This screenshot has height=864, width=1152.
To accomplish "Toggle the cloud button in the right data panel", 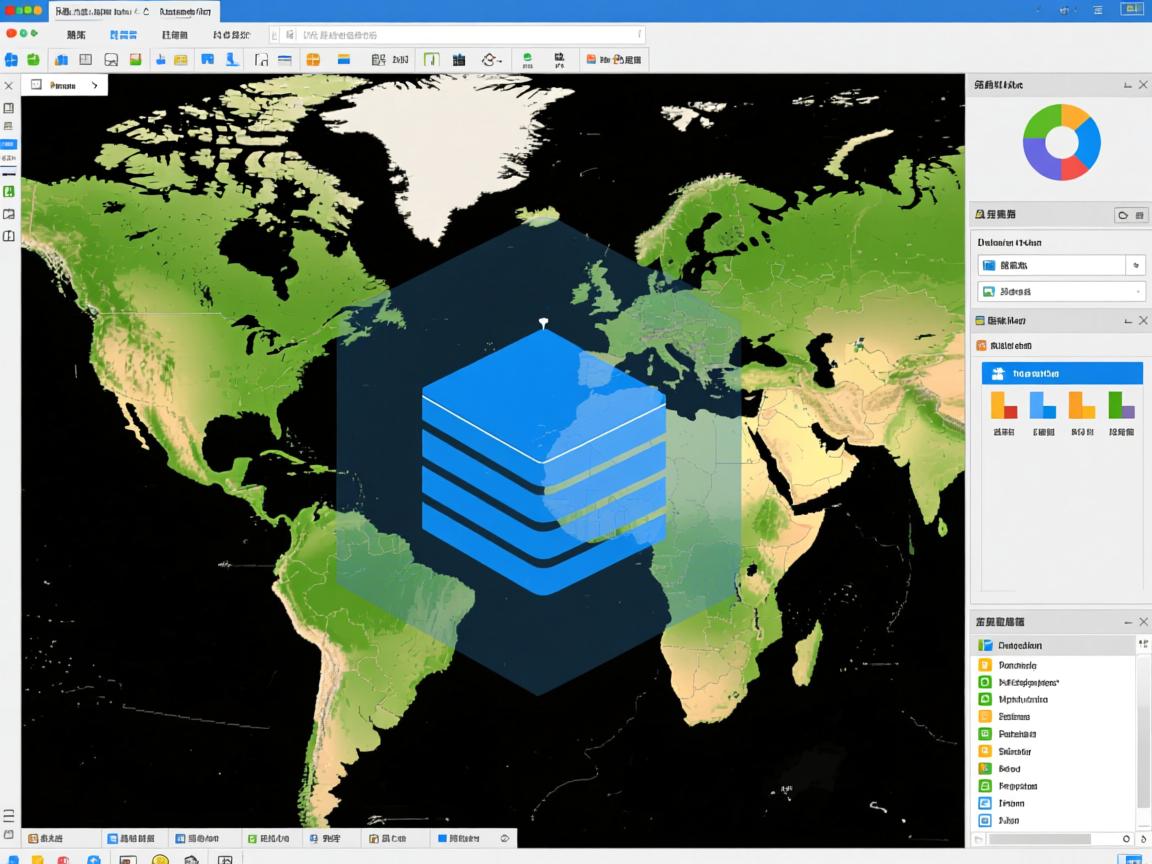I will pos(1123,215).
